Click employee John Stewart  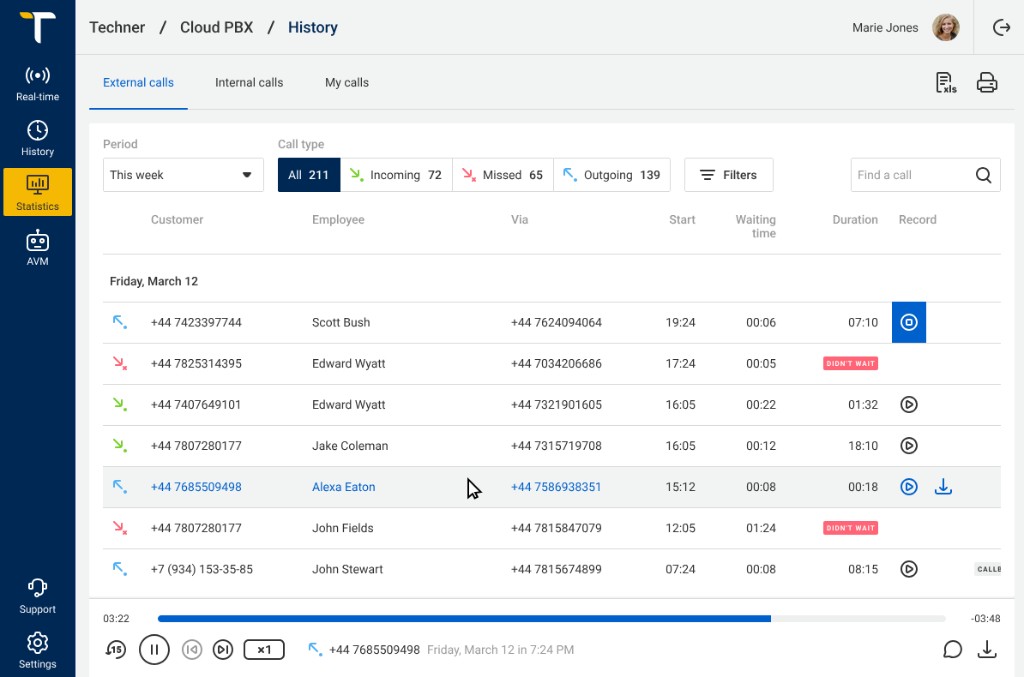(x=347, y=569)
